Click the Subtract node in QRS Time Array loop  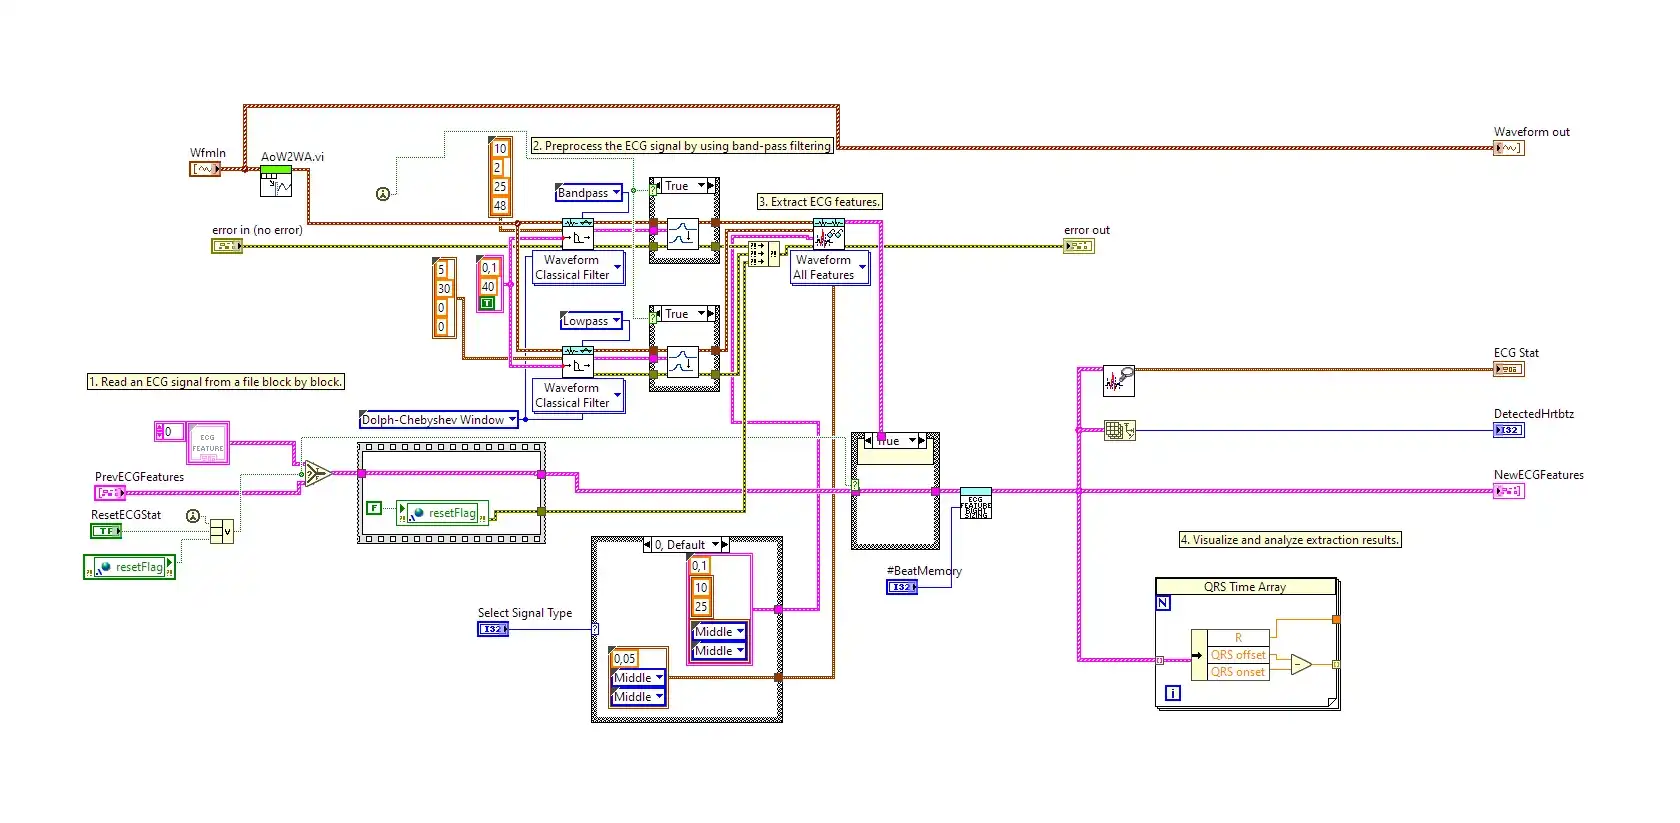[x=1301, y=664]
